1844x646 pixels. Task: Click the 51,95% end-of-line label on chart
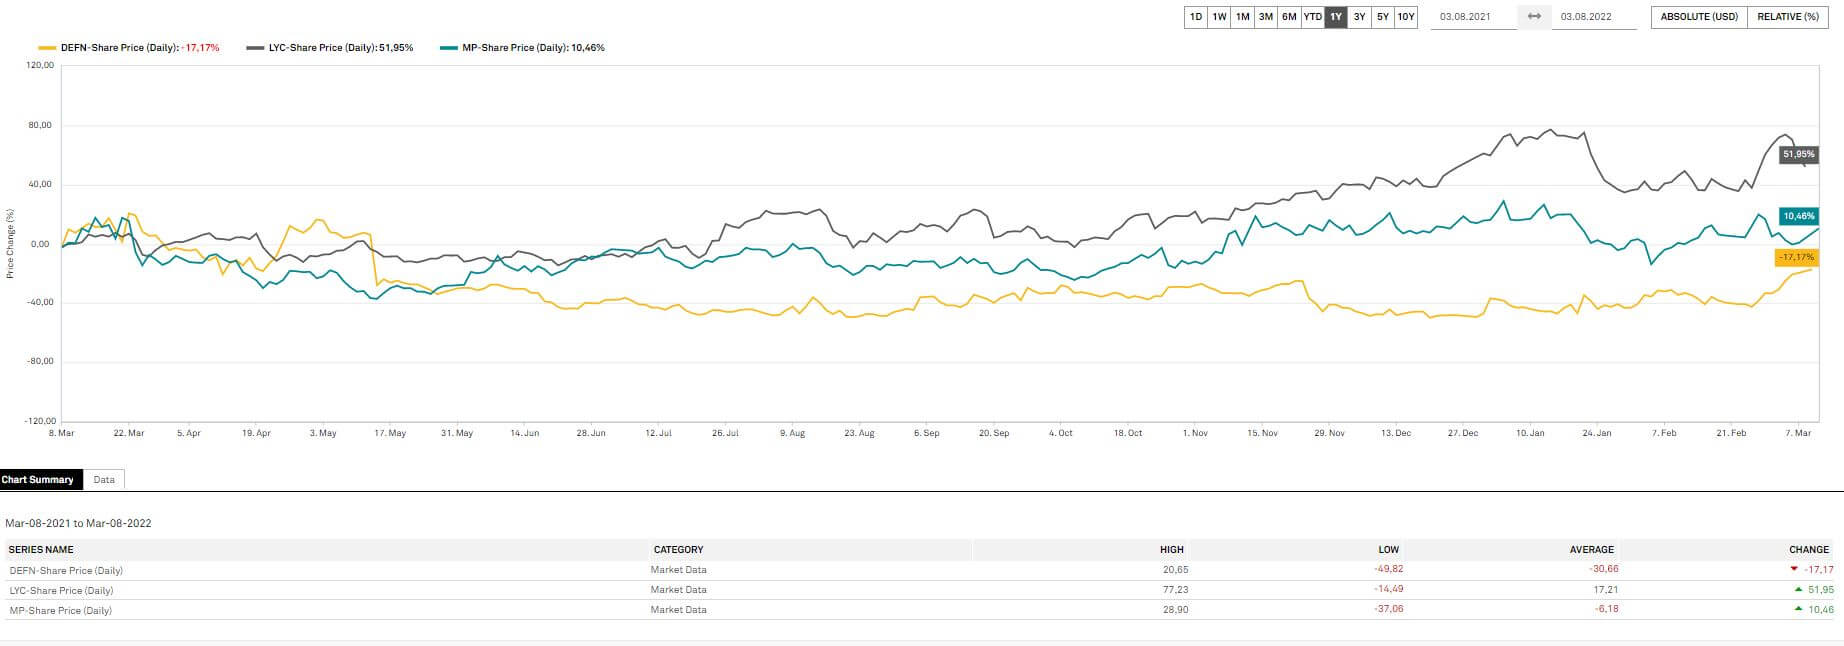pos(1798,155)
